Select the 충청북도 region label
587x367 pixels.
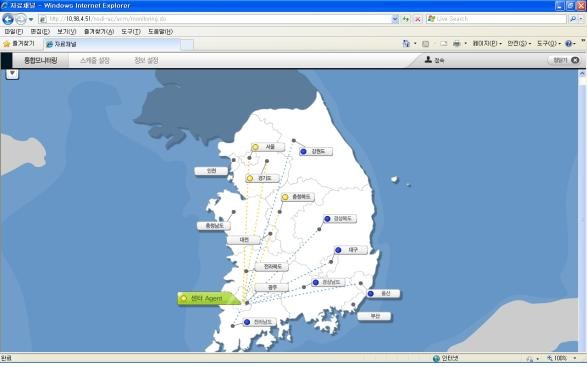[x=298, y=197]
